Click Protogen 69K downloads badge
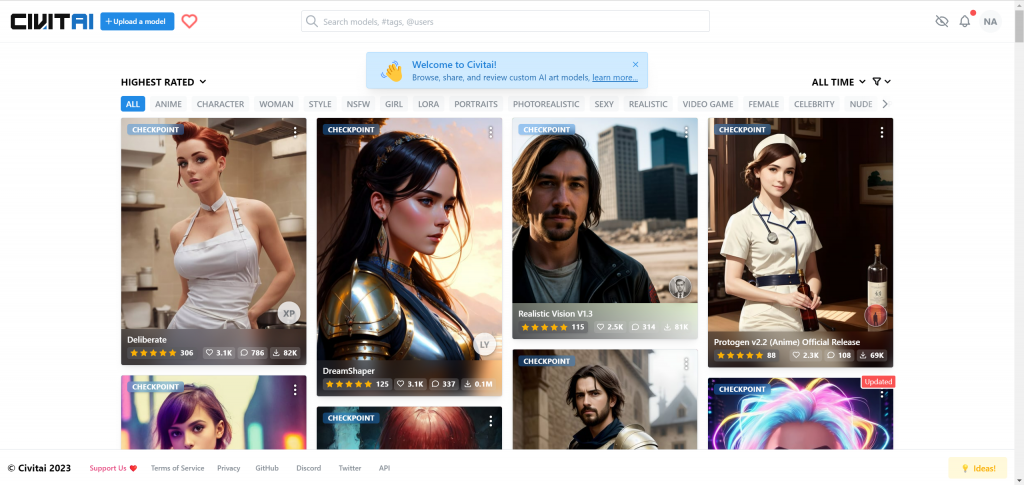This screenshot has width=1024, height=485. pos(872,355)
